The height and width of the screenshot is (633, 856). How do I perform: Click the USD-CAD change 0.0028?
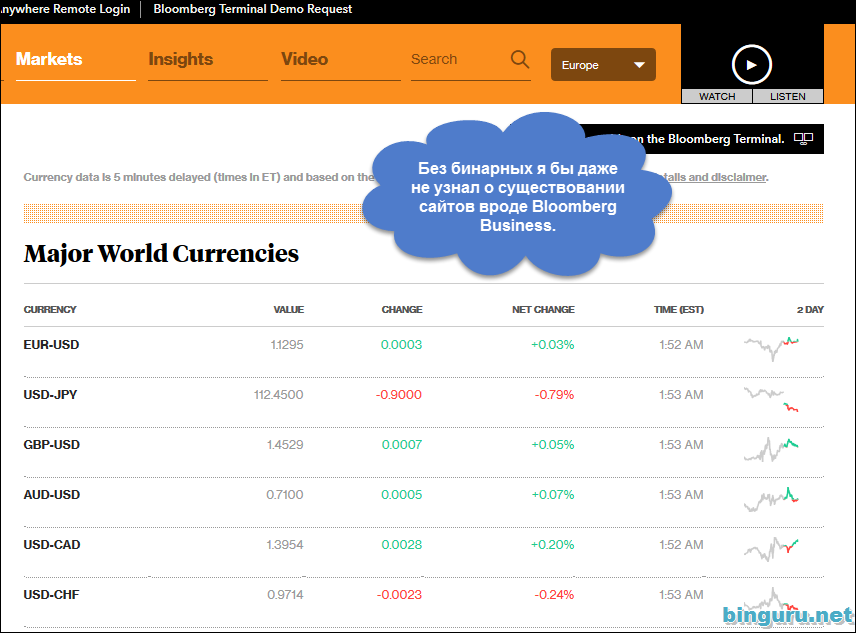[x=401, y=545]
